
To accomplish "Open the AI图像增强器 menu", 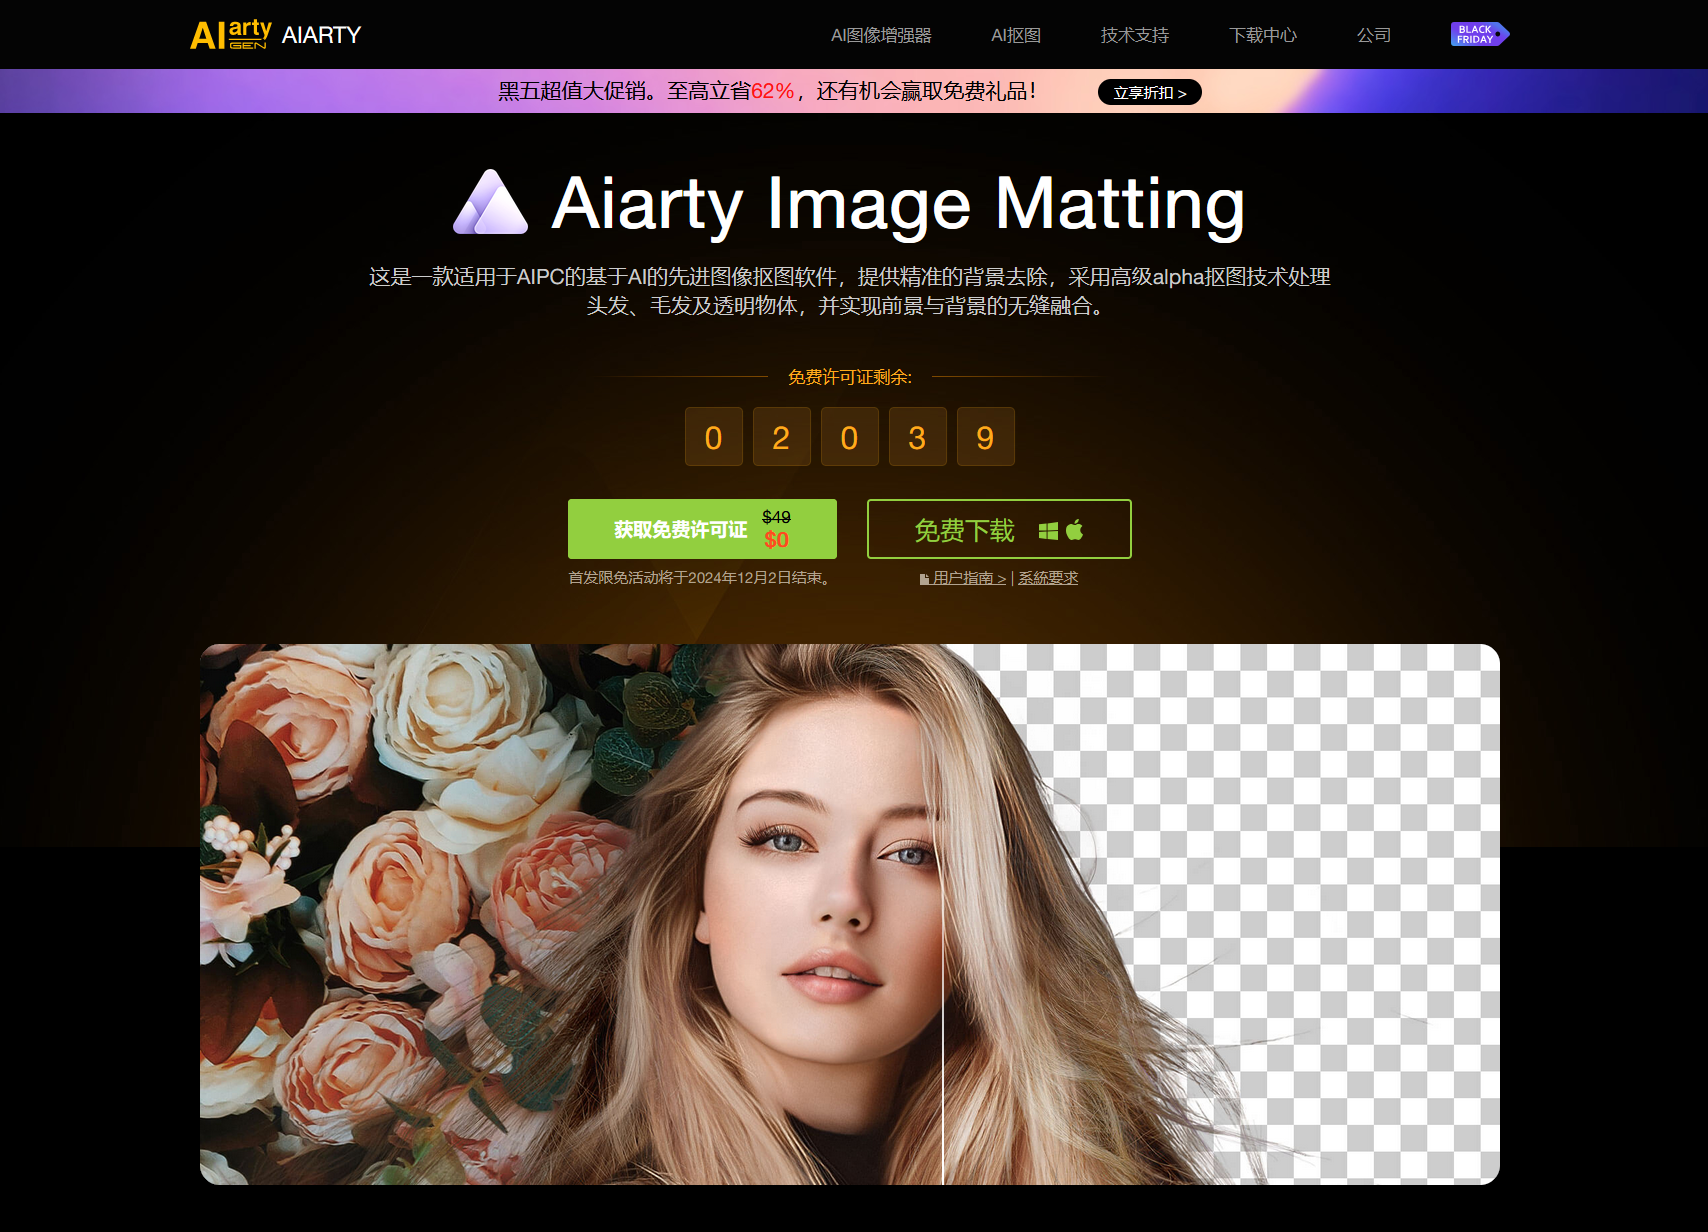I will point(881,35).
